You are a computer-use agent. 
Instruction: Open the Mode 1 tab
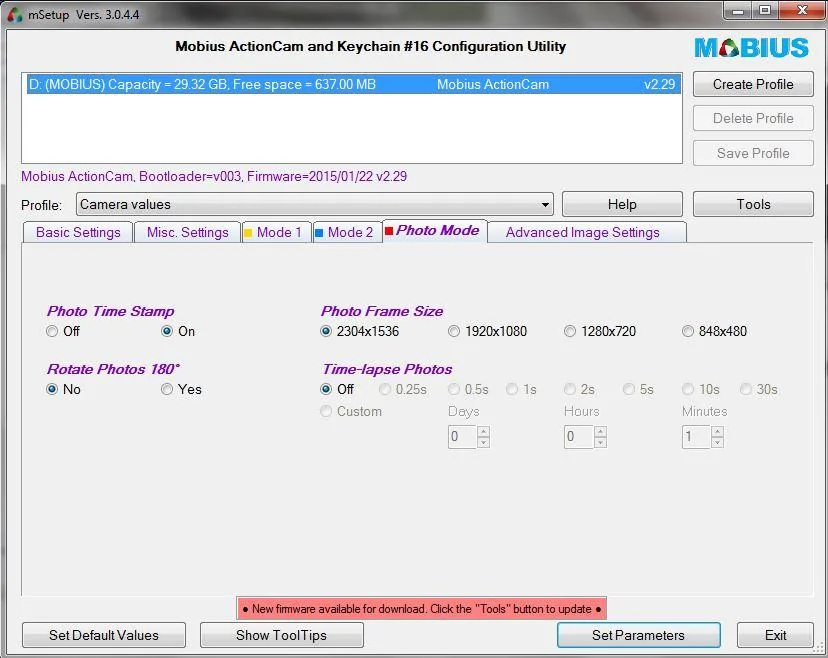(277, 232)
